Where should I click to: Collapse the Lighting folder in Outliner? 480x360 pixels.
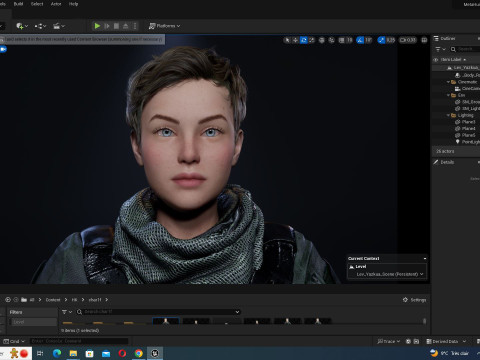coord(448,115)
